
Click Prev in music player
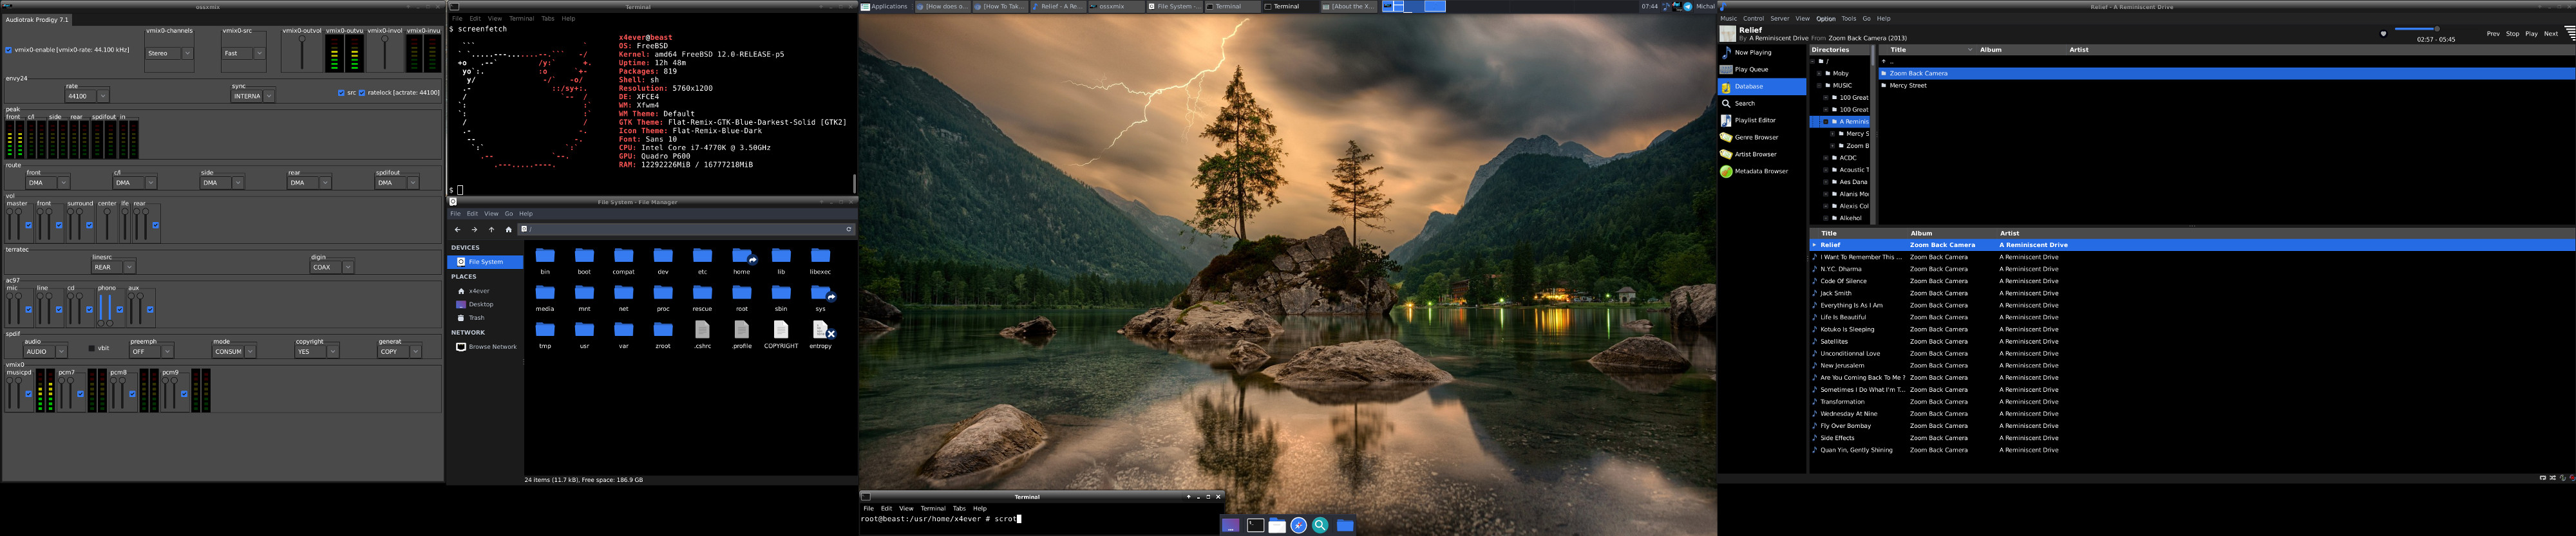[2493, 34]
